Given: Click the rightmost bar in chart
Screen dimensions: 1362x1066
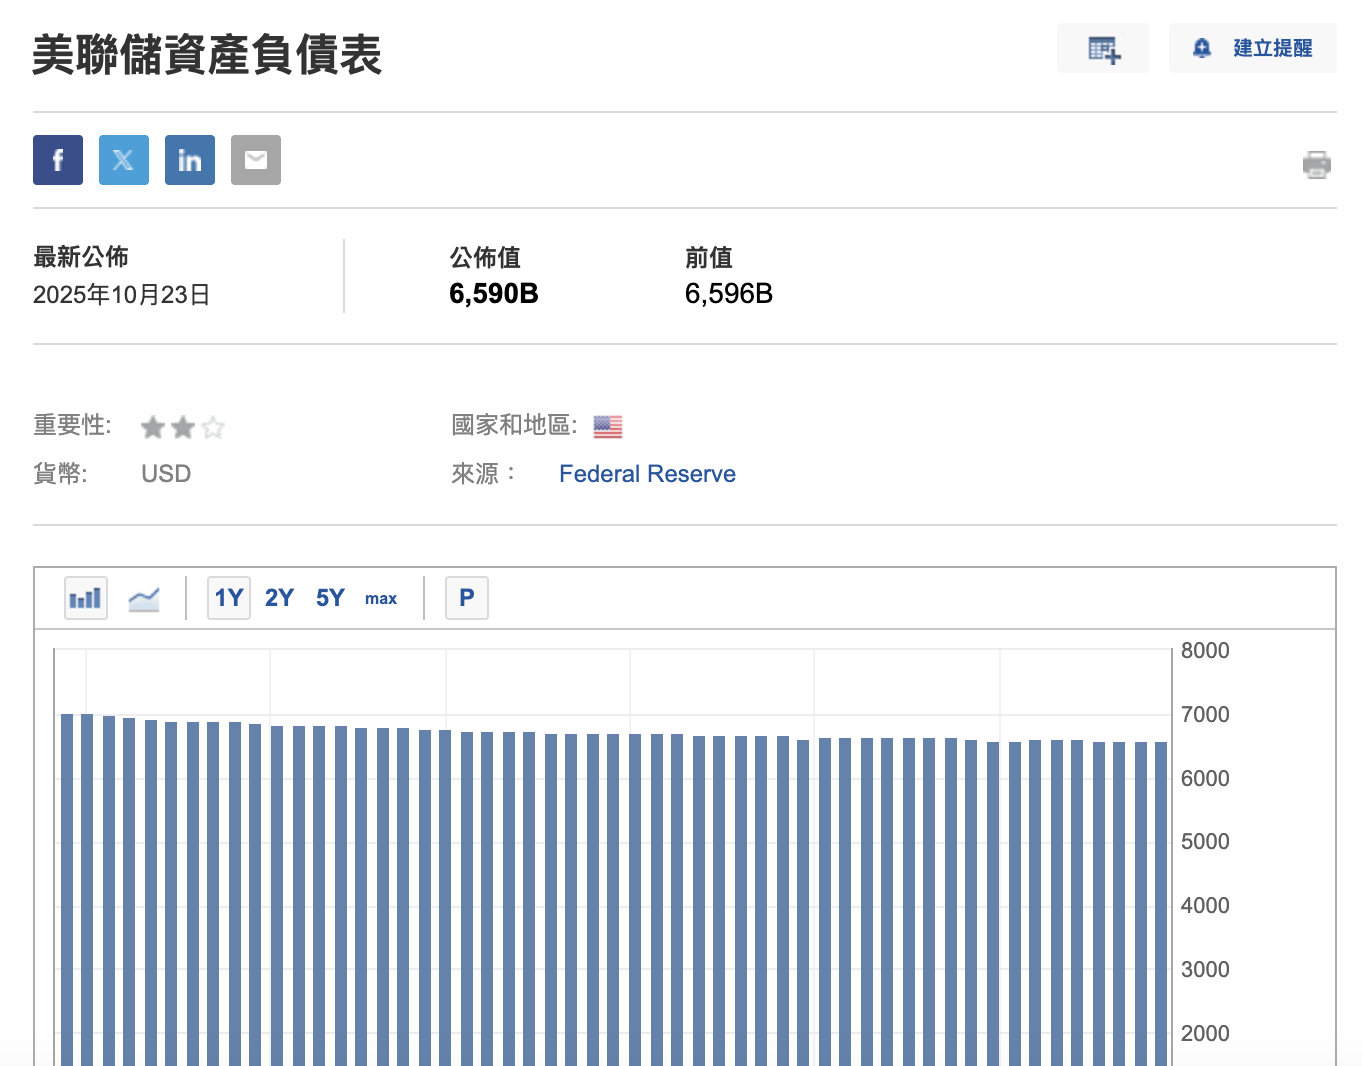Looking at the screenshot, I should tap(1161, 900).
